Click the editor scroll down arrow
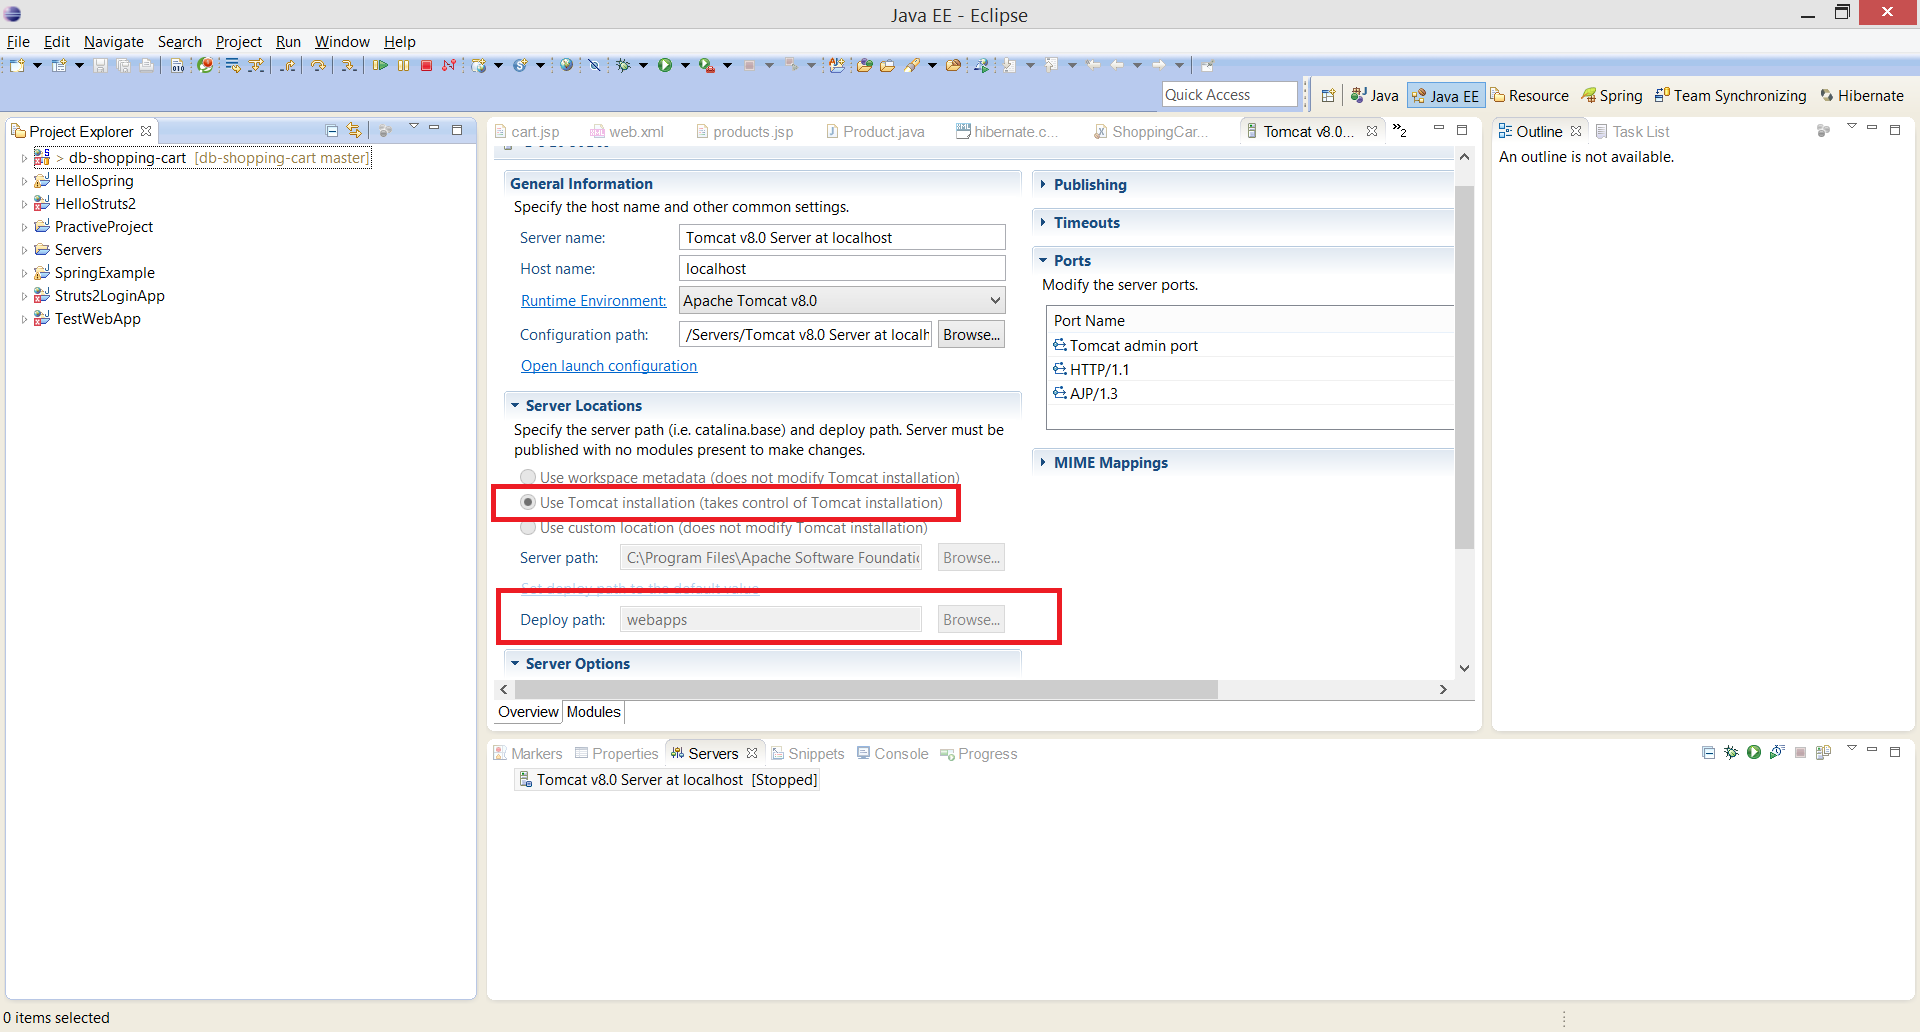The height and width of the screenshot is (1032, 1920). [1464, 668]
